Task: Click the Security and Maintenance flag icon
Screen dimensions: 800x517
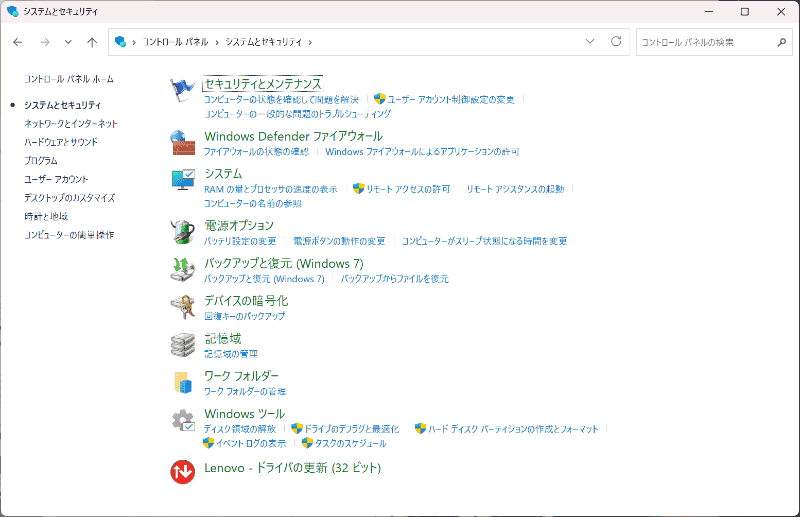Action: click(182, 91)
